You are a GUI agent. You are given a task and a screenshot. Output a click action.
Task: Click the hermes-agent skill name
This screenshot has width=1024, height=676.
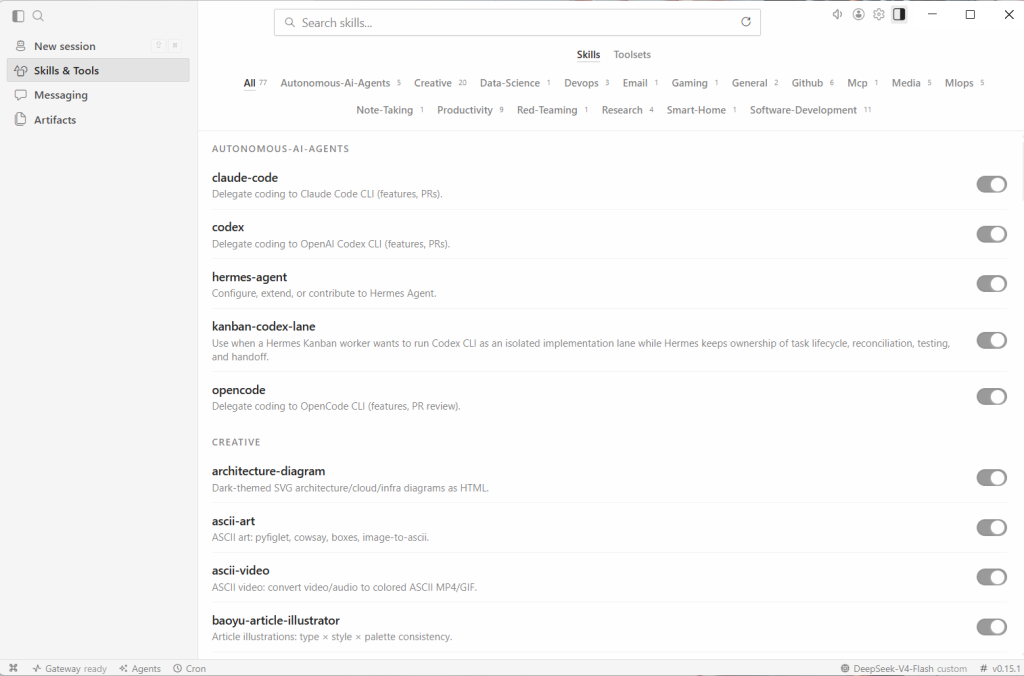coord(249,277)
